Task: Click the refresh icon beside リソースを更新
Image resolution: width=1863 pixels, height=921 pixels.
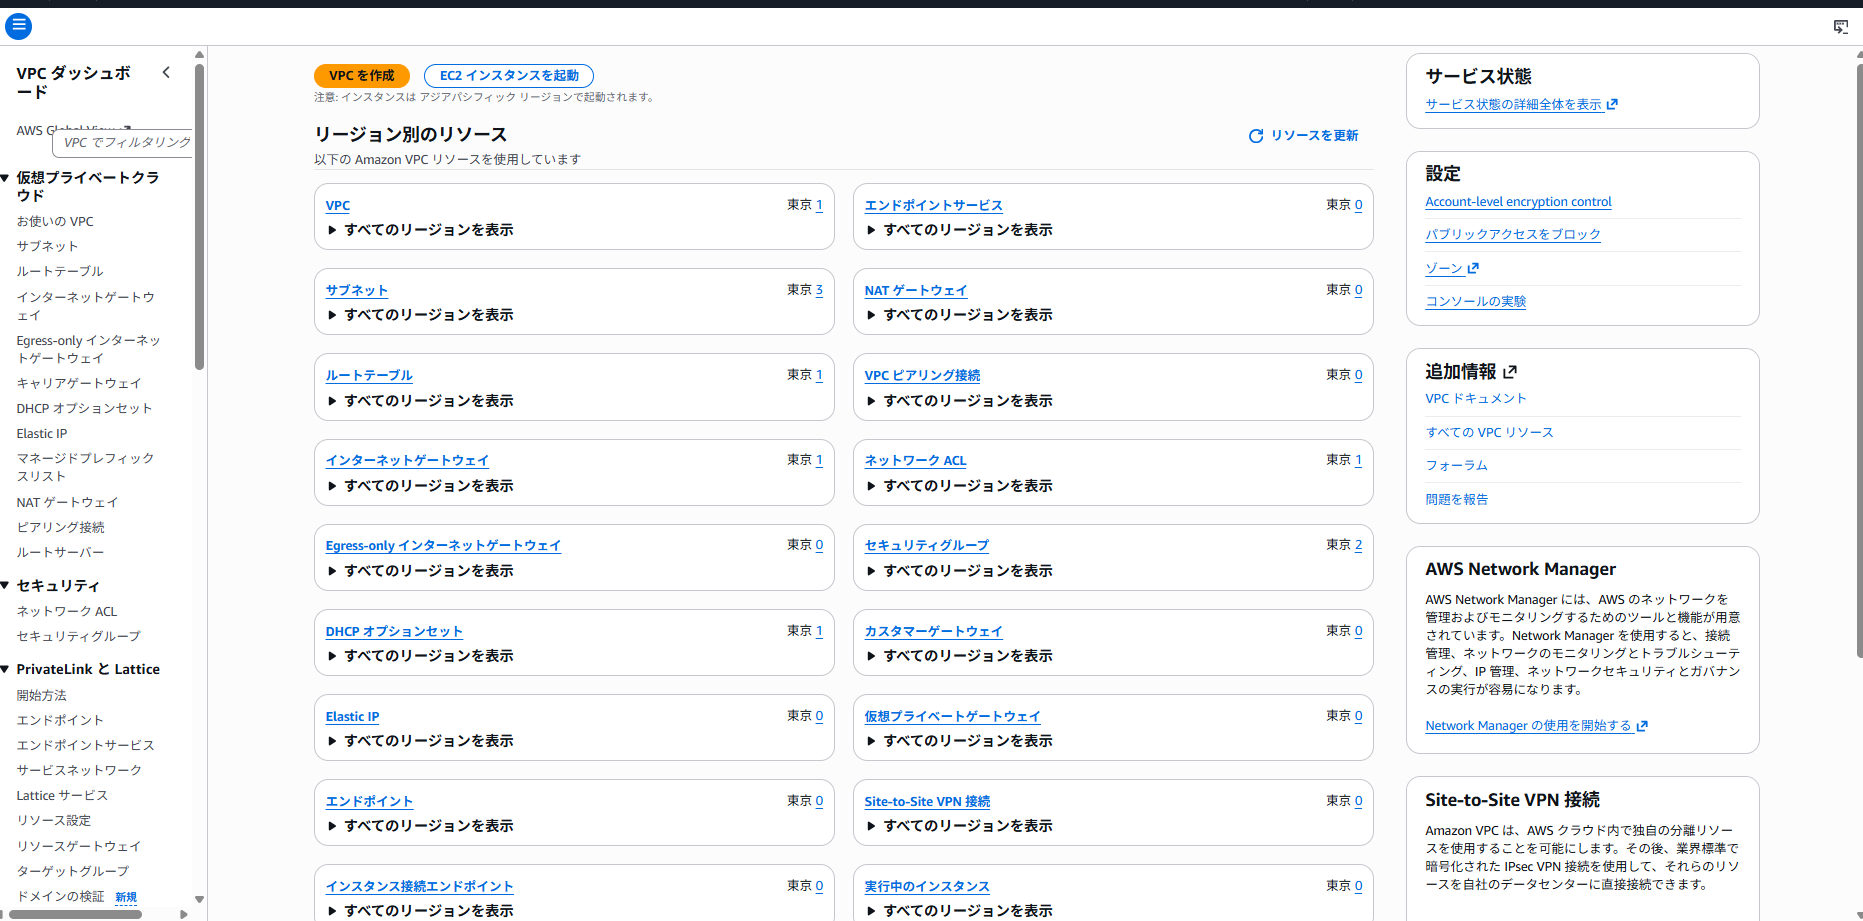Action: 1256,136
